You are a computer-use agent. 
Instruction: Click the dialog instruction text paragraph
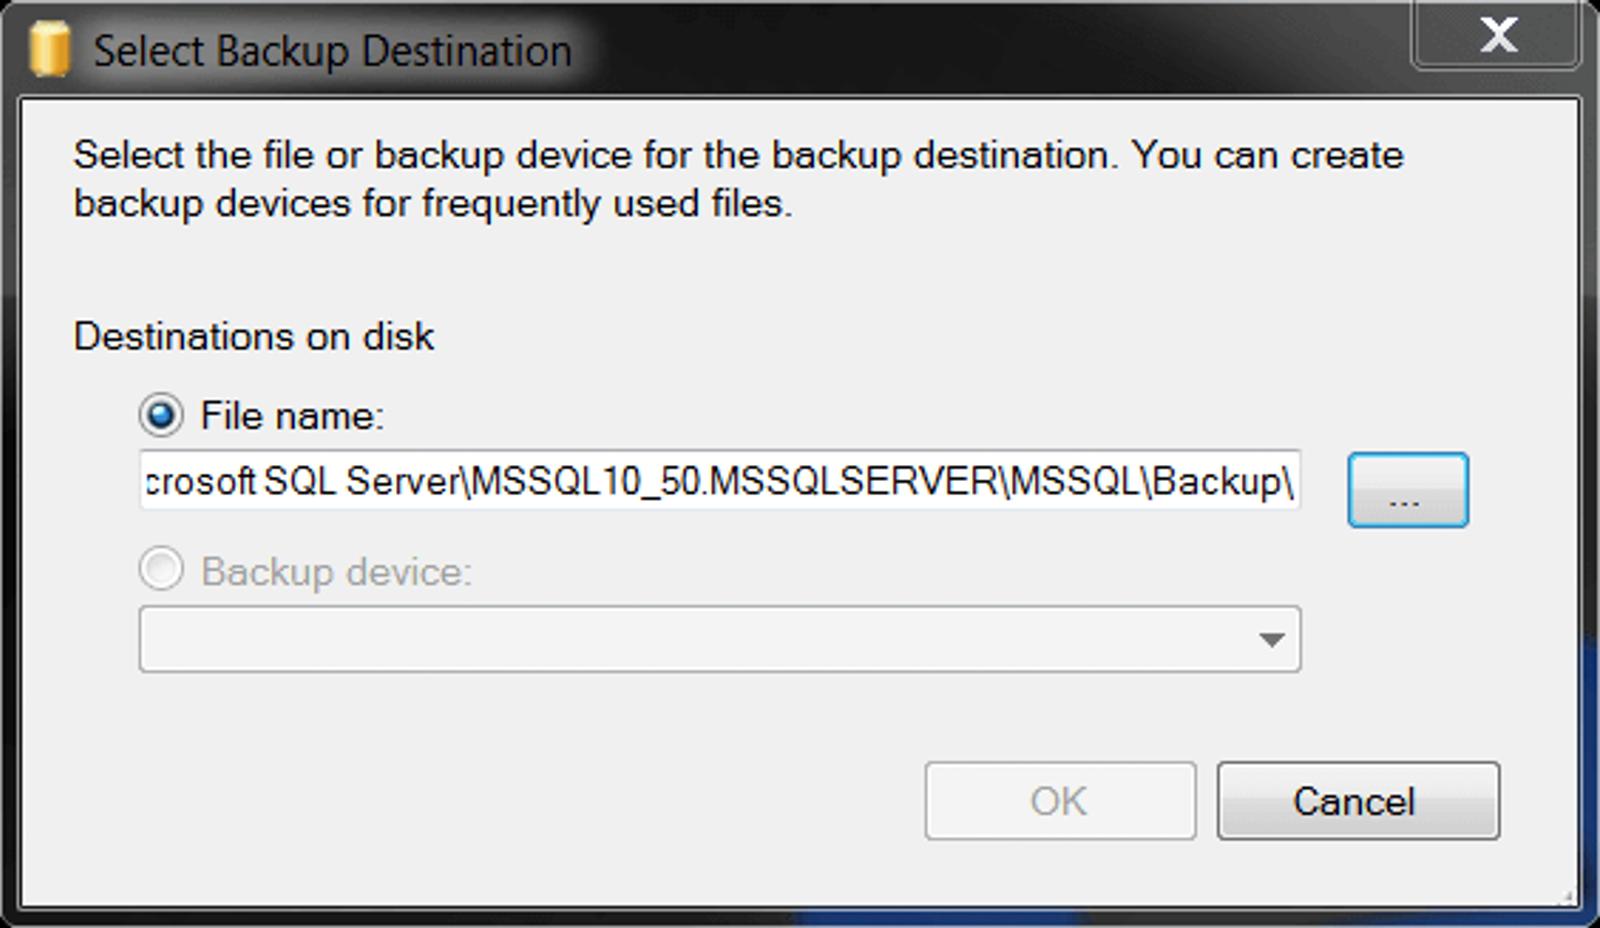(738, 179)
